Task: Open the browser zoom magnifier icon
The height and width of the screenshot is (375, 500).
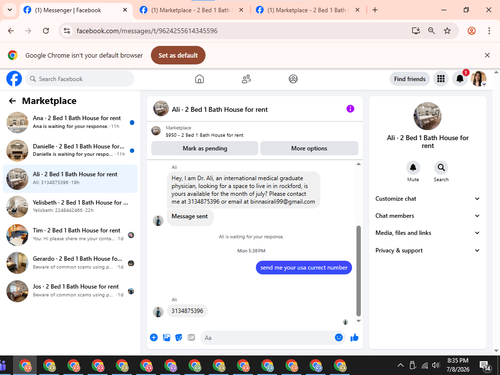Action: tap(431, 31)
